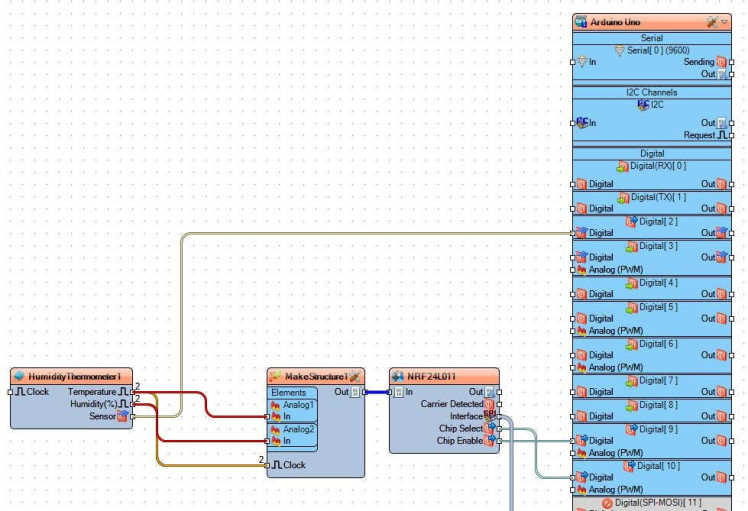Select the Analog2 element in MakeStructure1
This screenshot has width=748, height=511.
(293, 429)
